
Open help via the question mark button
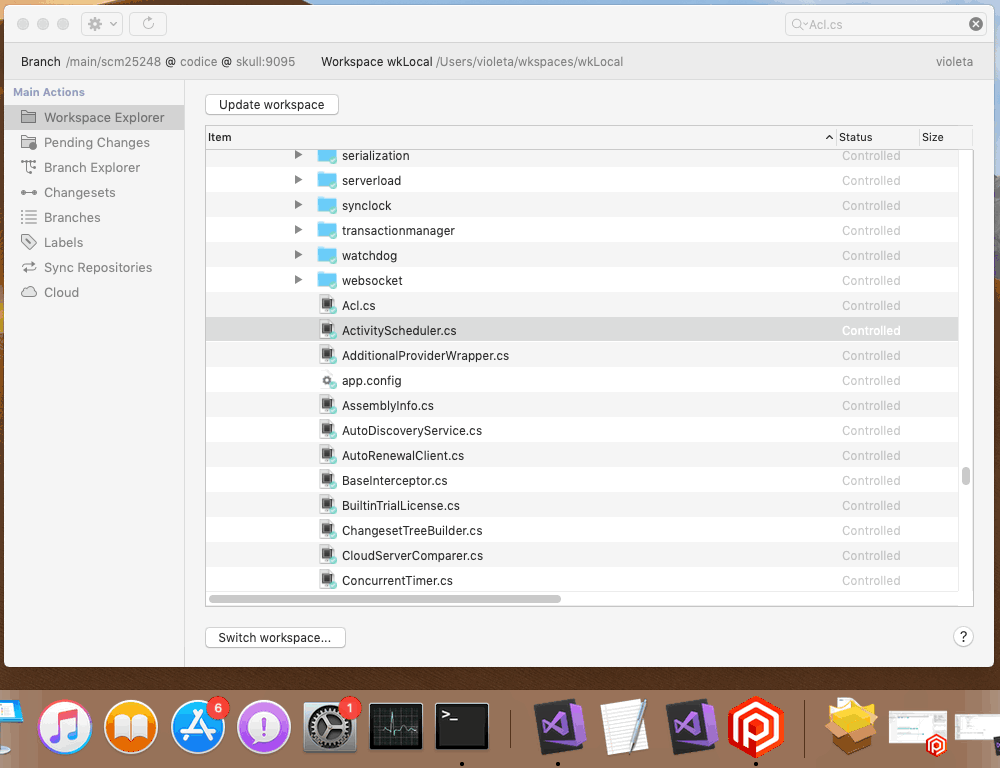click(963, 636)
